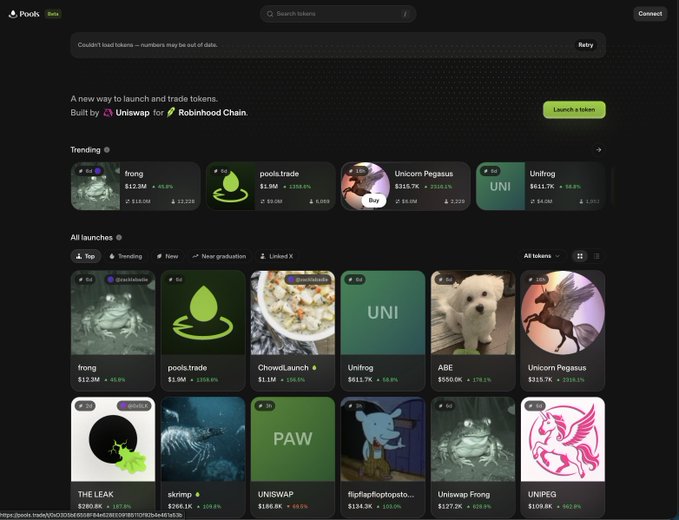Open the pools.trade launch card droplet image
This screenshot has height=520, width=679.
pos(203,313)
